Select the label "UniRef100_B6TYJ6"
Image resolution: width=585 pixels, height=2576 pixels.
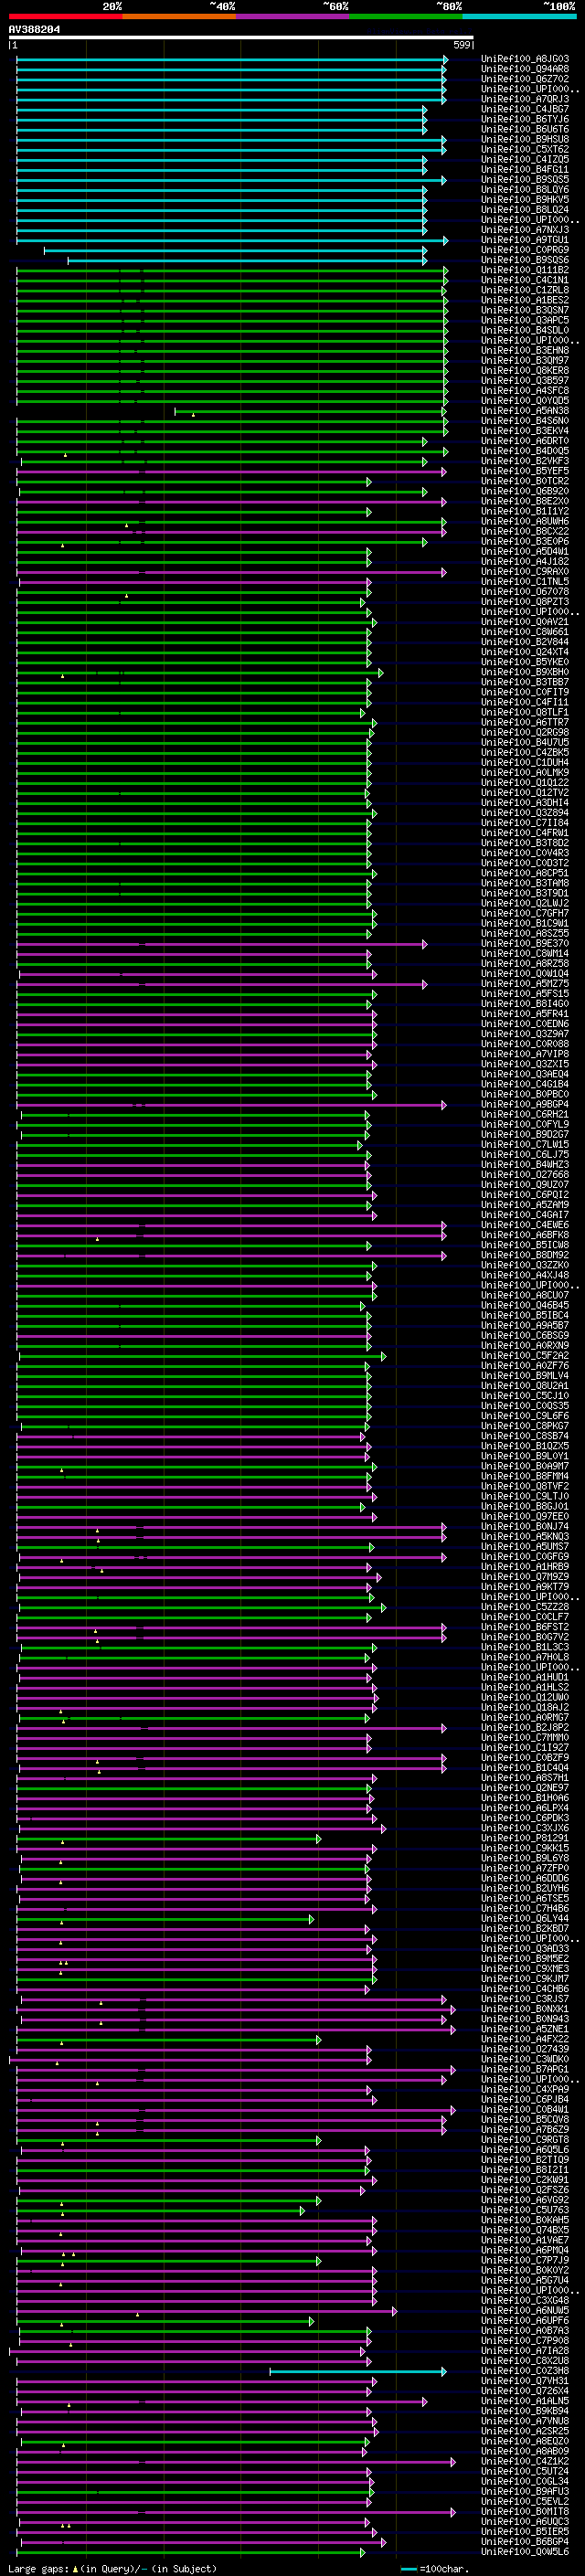point(525,119)
